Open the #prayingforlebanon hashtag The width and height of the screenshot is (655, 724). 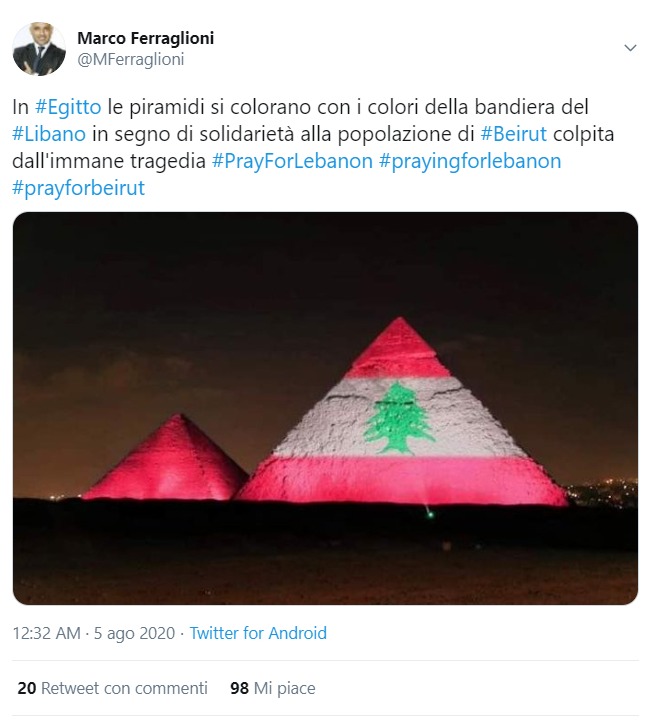[x=470, y=161]
